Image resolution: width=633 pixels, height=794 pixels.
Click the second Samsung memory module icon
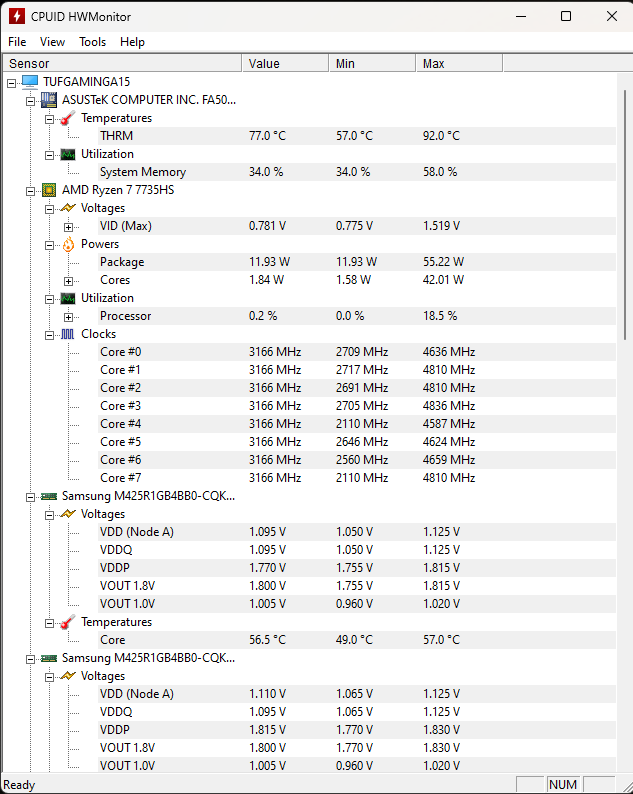pyautogui.click(x=49, y=658)
